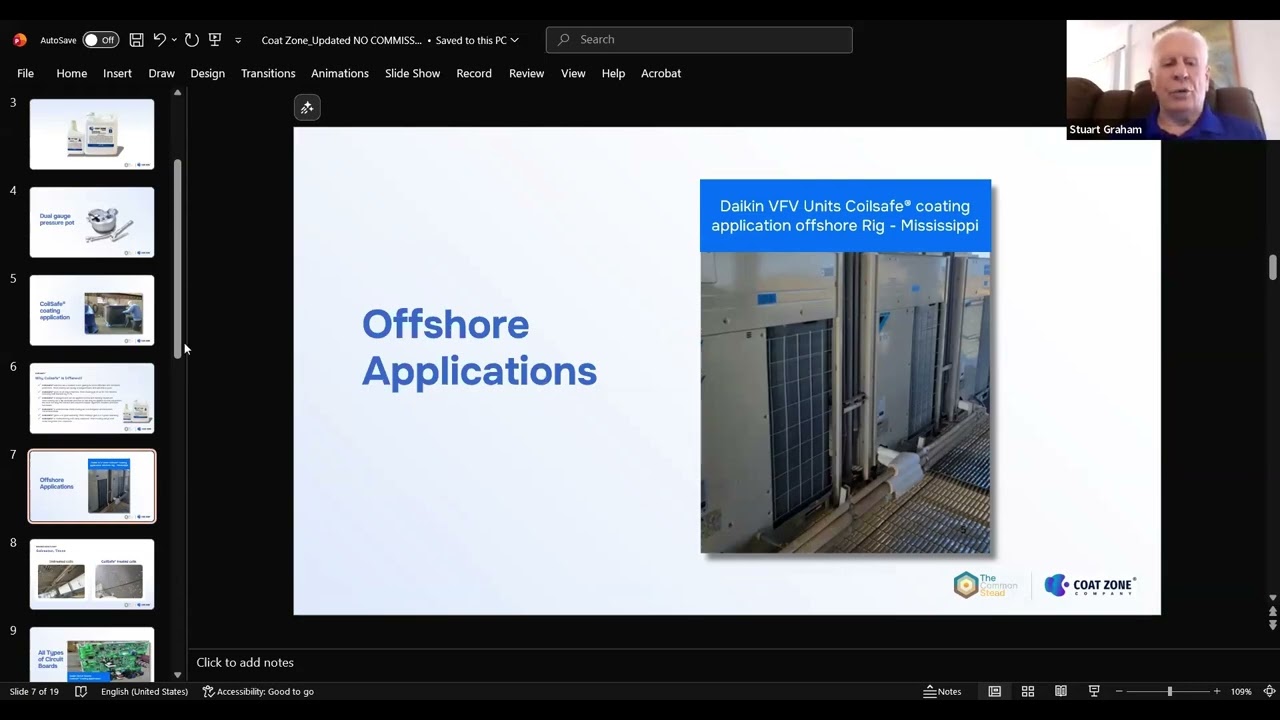Click 'English (United States)' language indicator
Screen dimensions: 1280x720
tap(144, 691)
